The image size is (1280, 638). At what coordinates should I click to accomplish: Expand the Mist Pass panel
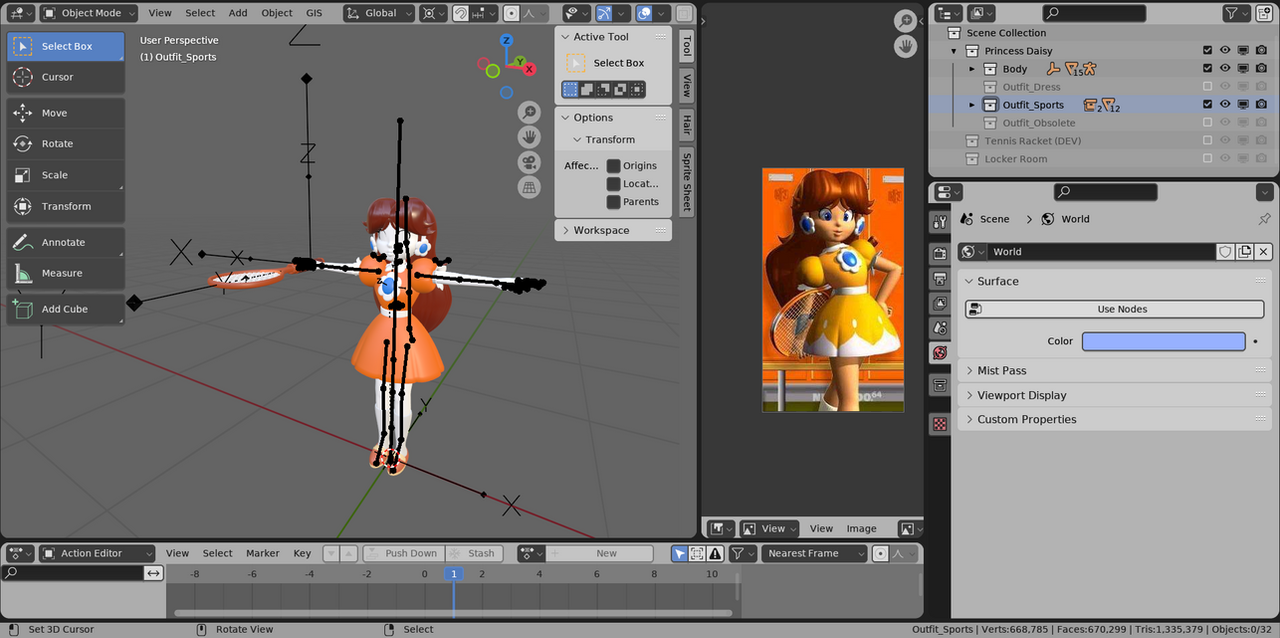point(1115,371)
